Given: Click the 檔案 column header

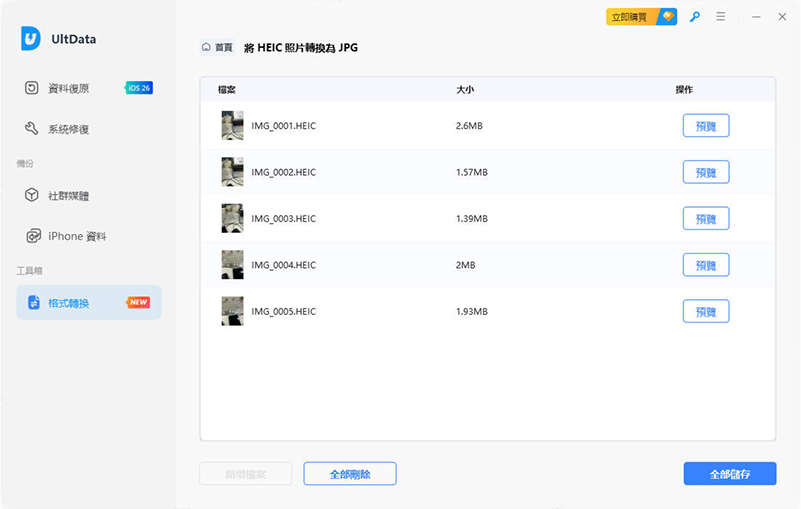Looking at the screenshot, I should coord(226,89).
